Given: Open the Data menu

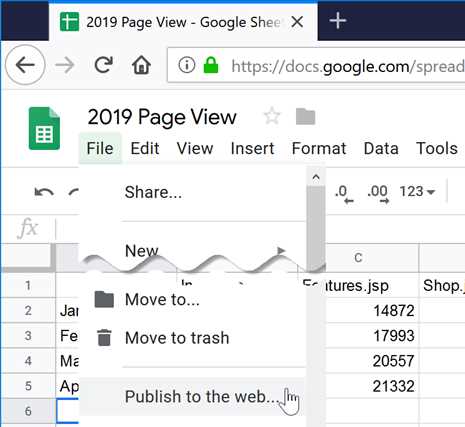Looking at the screenshot, I should (x=381, y=148).
